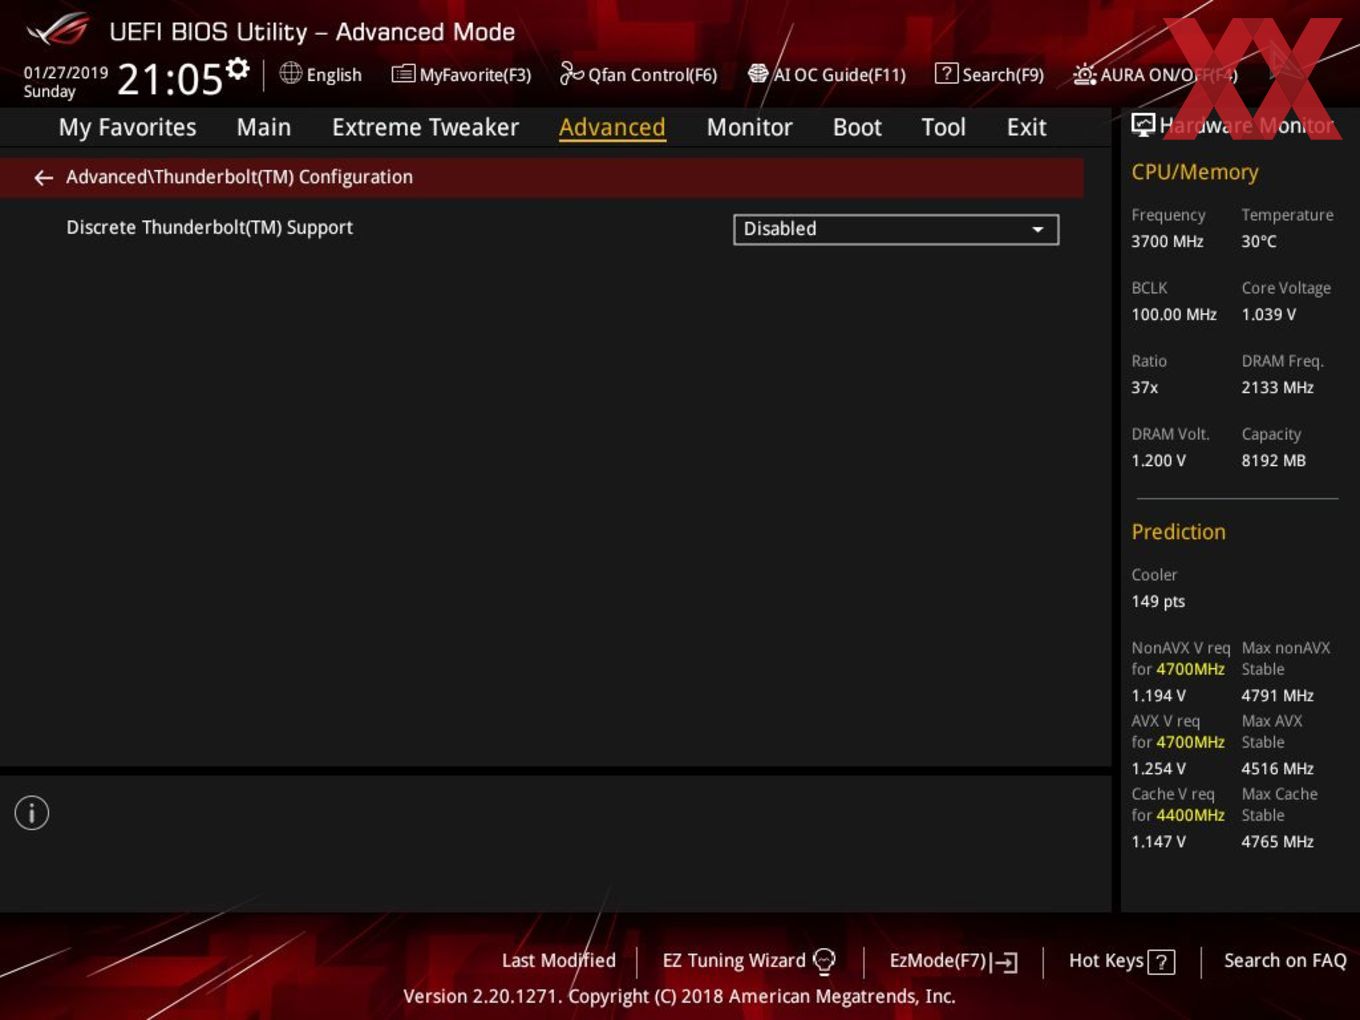Click the Hot Keys question mark box
Viewport: 1360px width, 1020px height.
(1161, 962)
